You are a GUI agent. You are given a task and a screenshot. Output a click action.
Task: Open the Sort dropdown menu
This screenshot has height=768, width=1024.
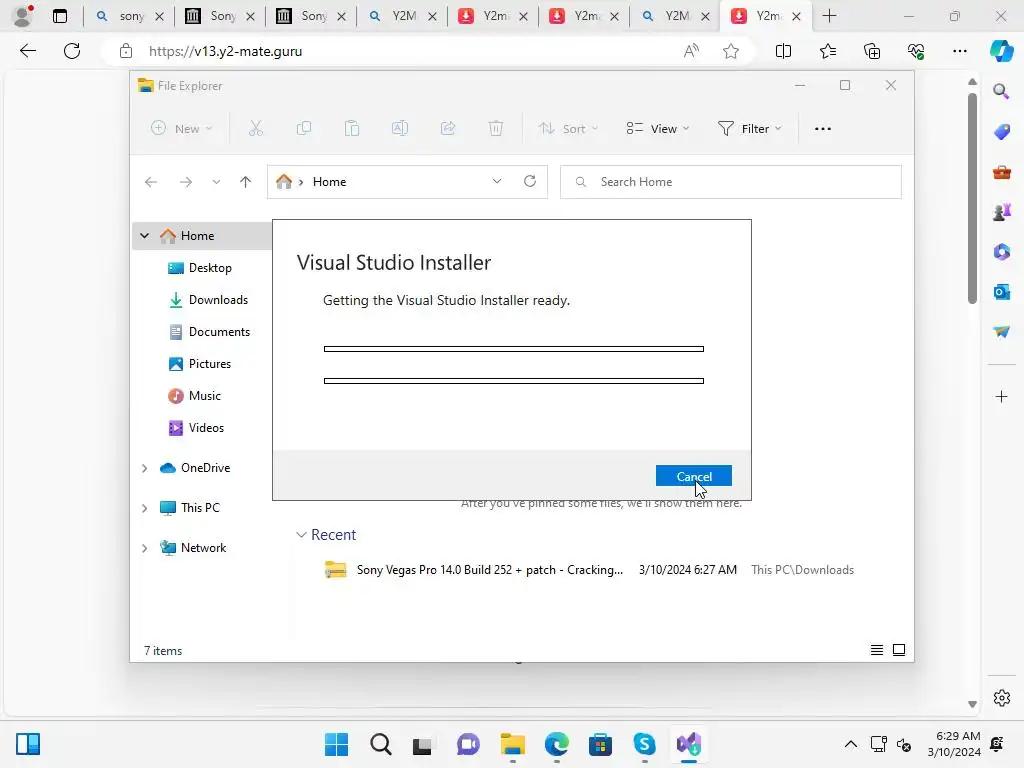[568, 129]
